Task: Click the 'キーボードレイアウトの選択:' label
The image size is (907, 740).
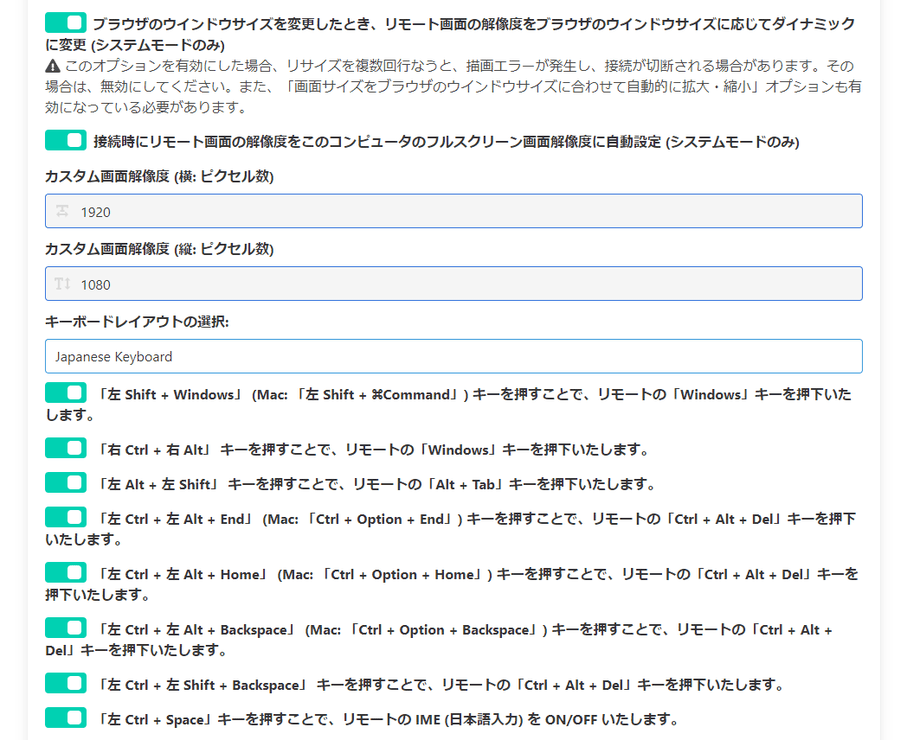Action: tap(137, 322)
